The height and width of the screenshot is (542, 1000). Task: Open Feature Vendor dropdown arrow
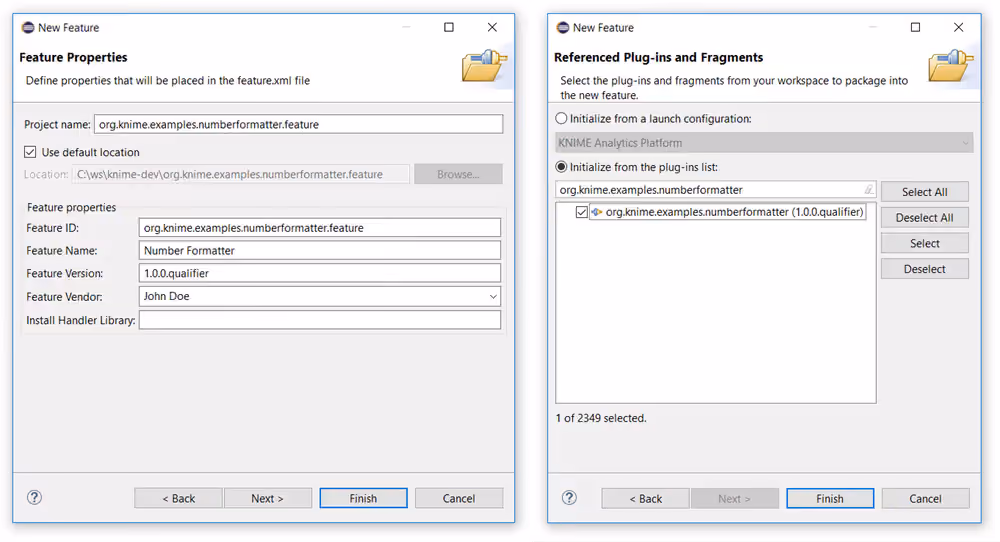pyautogui.click(x=492, y=297)
